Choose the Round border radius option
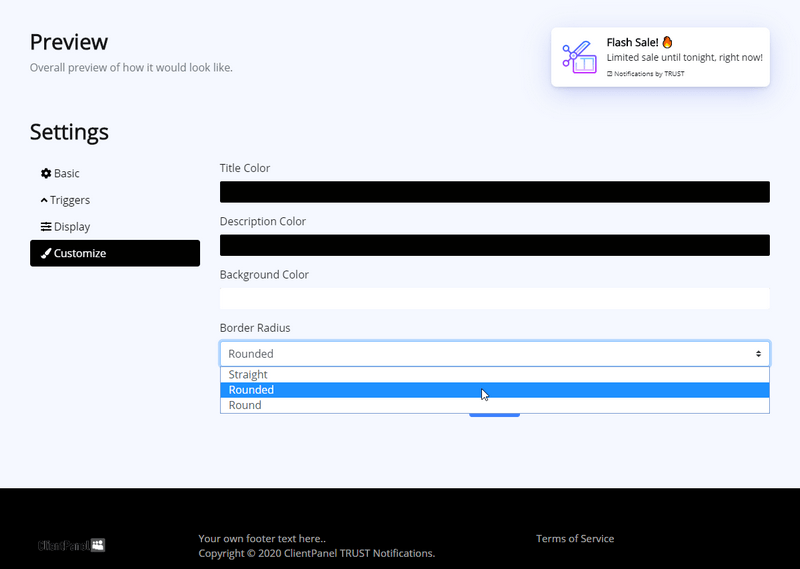 click(x=494, y=405)
